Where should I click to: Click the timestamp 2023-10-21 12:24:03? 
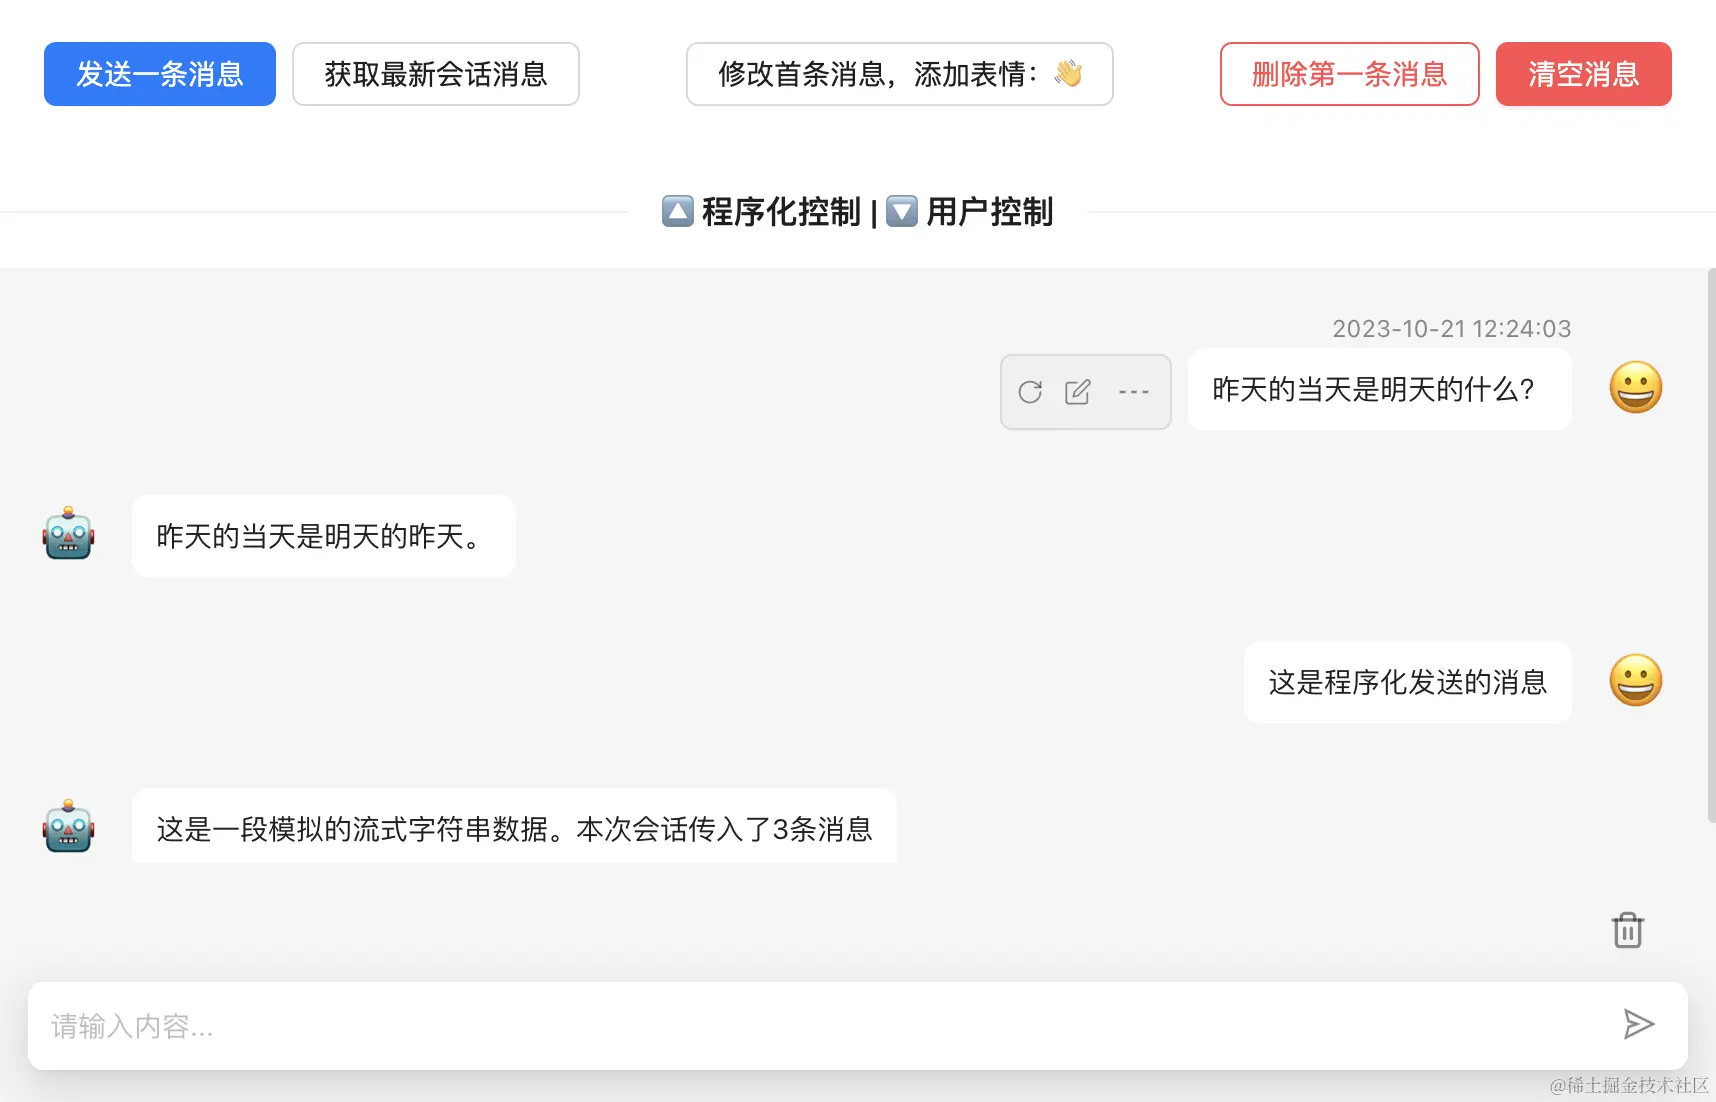coord(1451,329)
